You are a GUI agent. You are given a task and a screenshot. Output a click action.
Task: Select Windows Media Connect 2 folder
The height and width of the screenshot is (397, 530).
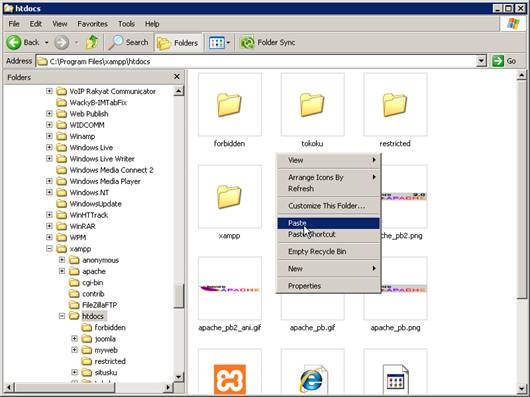click(111, 170)
